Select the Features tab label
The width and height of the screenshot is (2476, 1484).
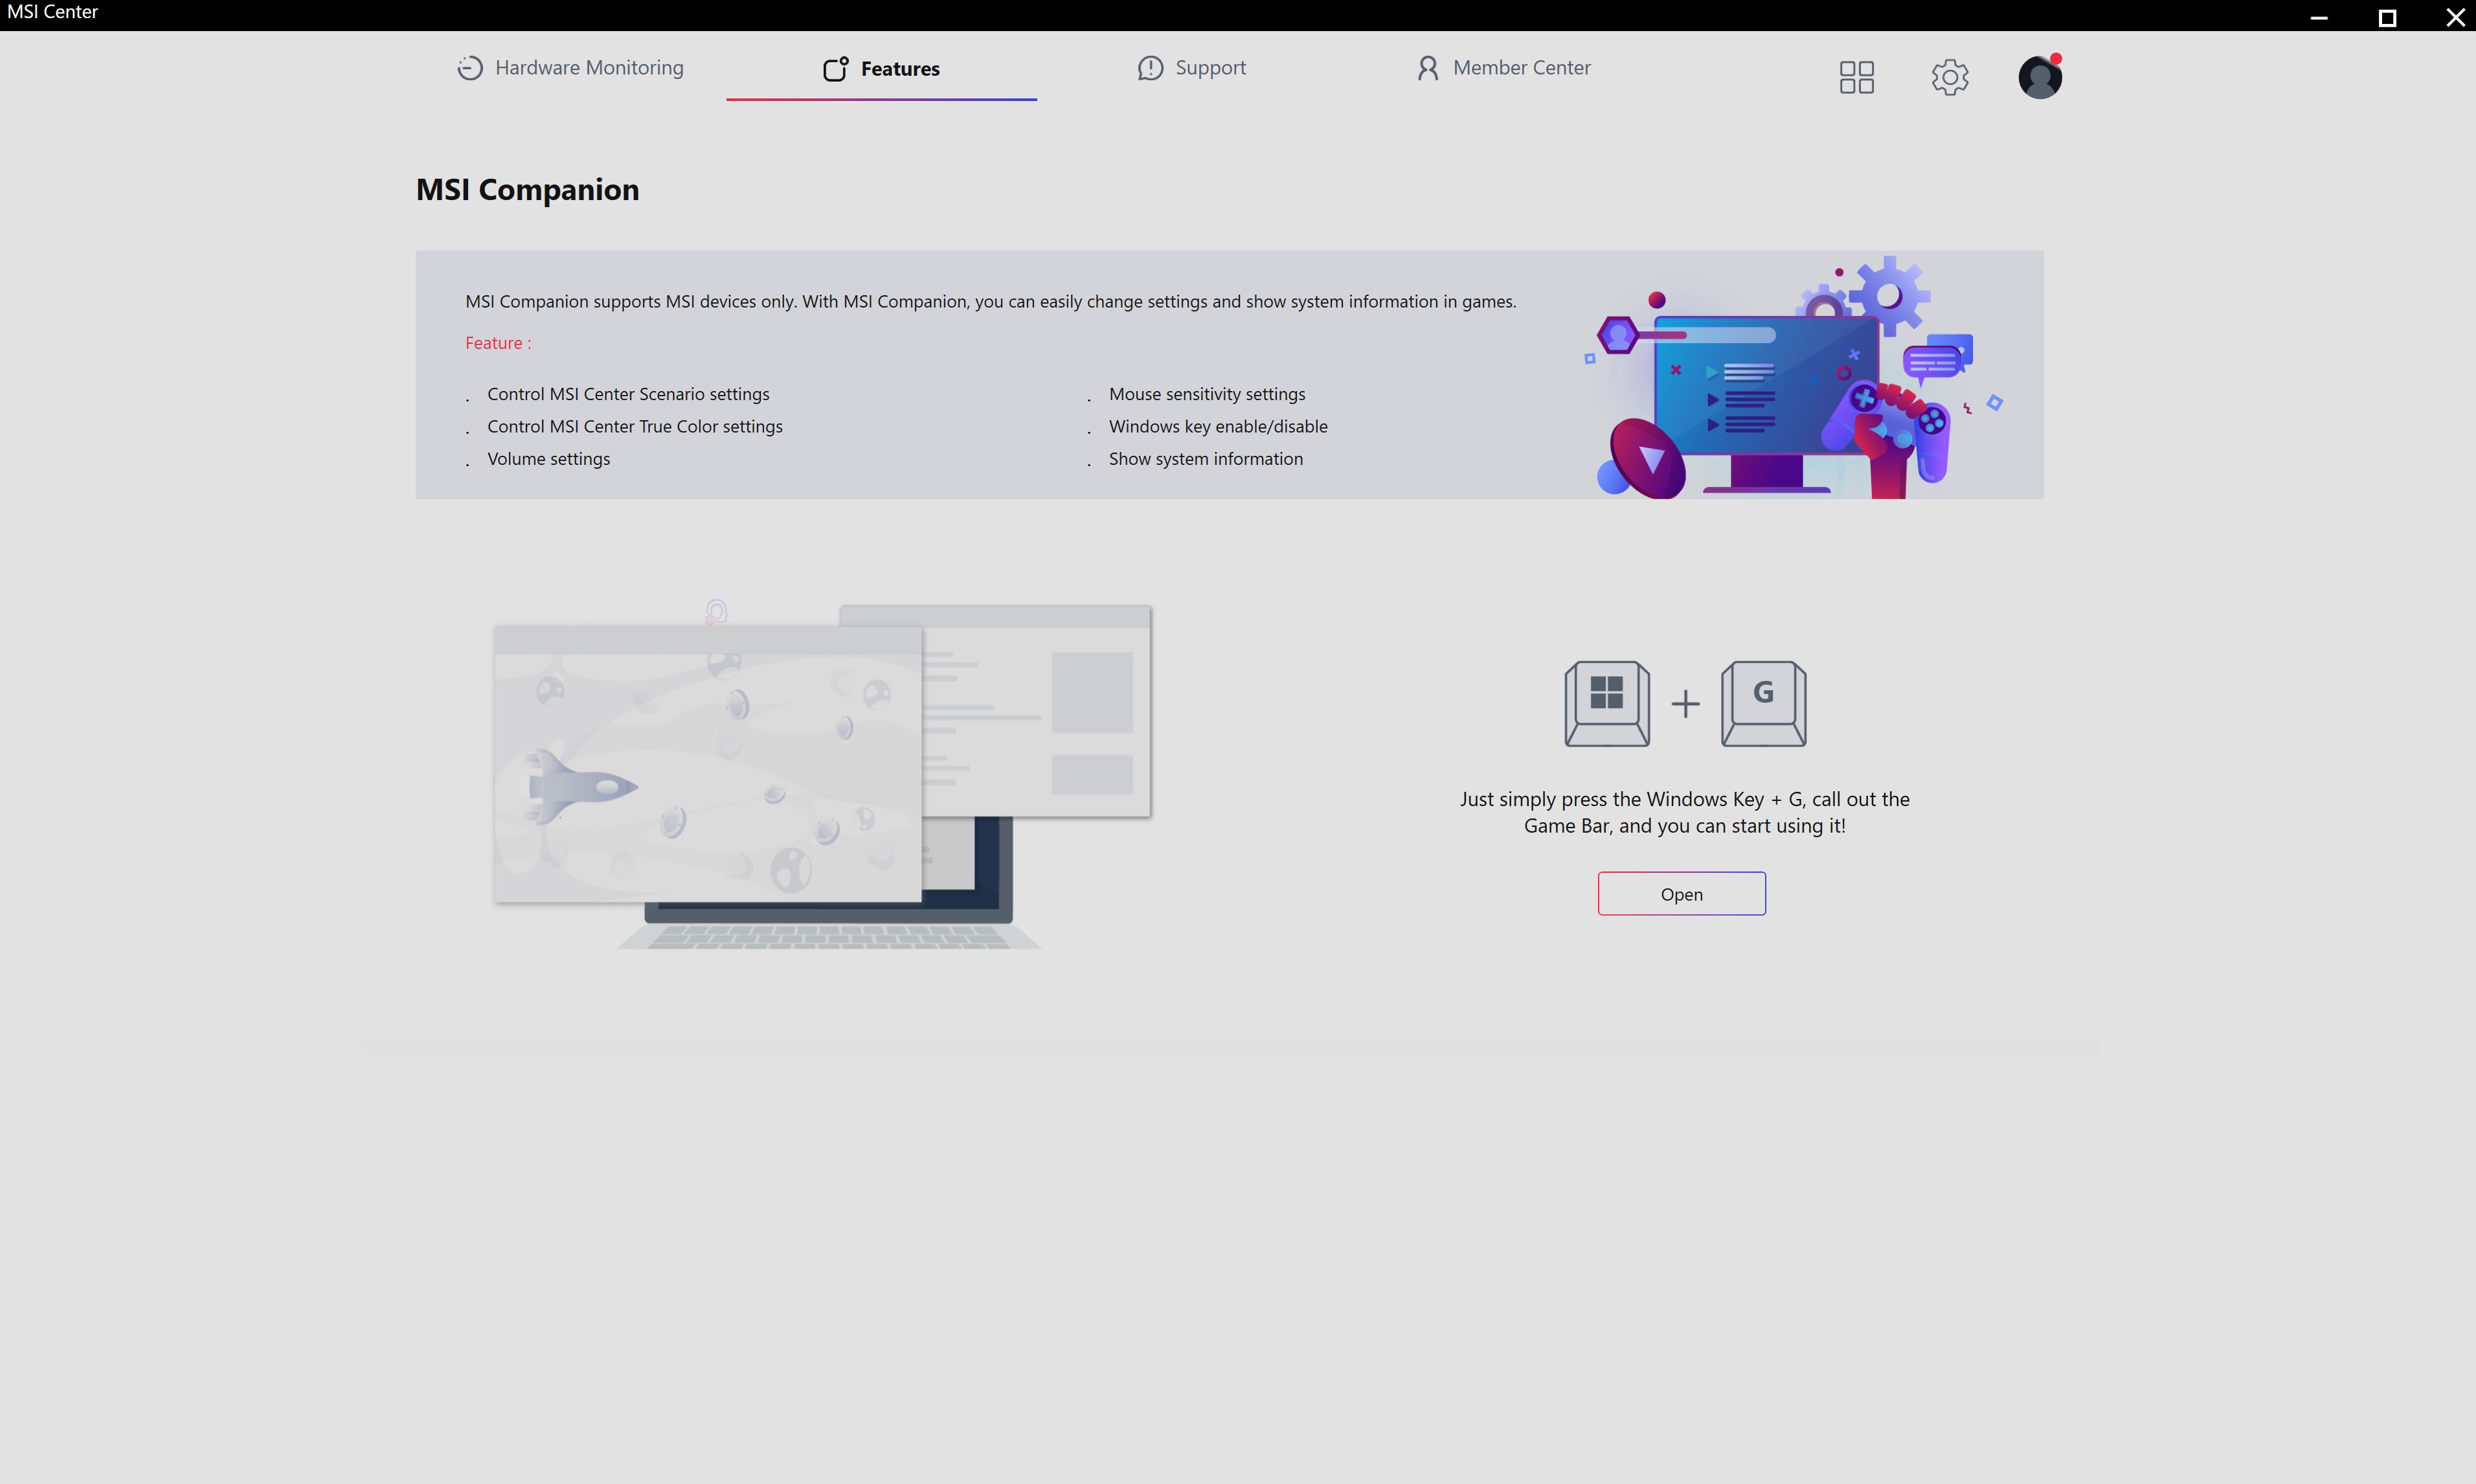pyautogui.click(x=900, y=69)
